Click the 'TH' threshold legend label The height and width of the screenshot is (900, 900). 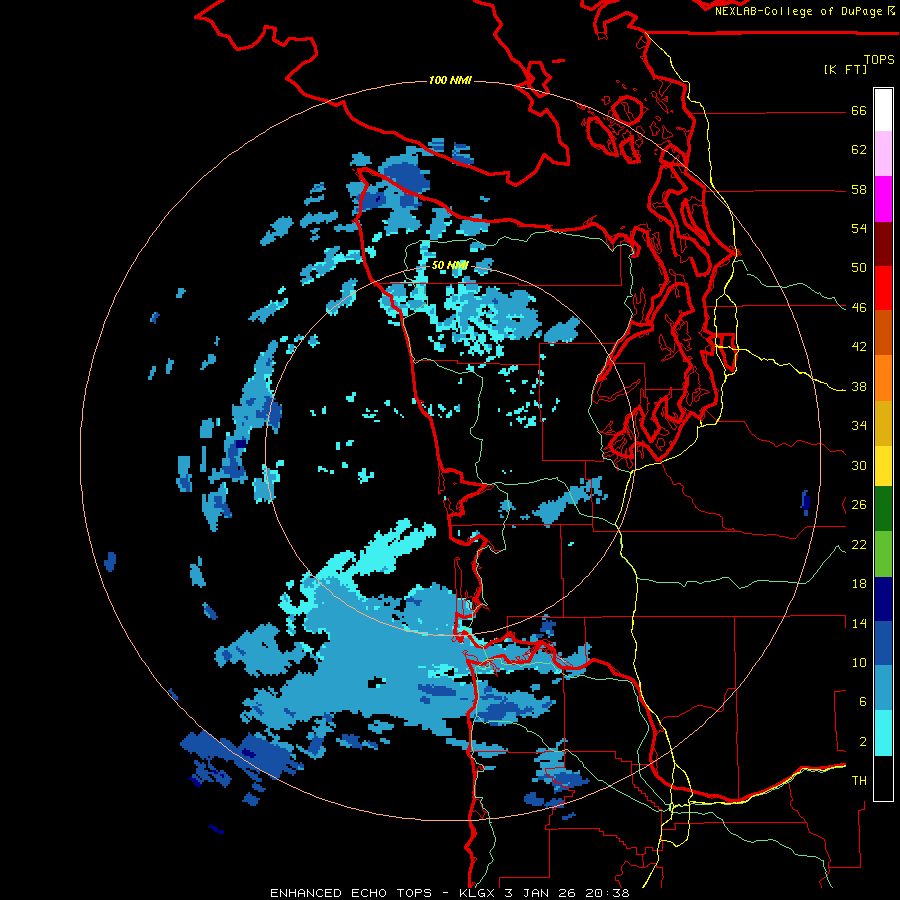click(x=859, y=781)
